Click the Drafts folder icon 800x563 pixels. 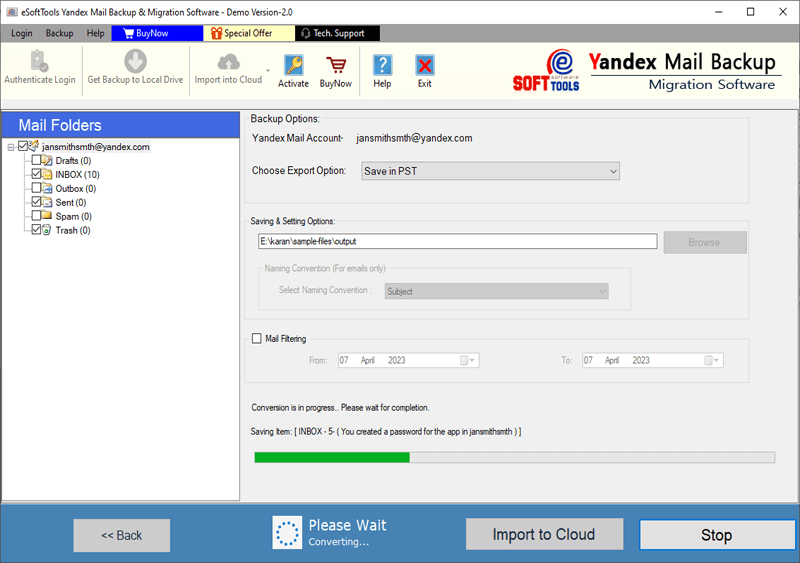pyautogui.click(x=47, y=161)
